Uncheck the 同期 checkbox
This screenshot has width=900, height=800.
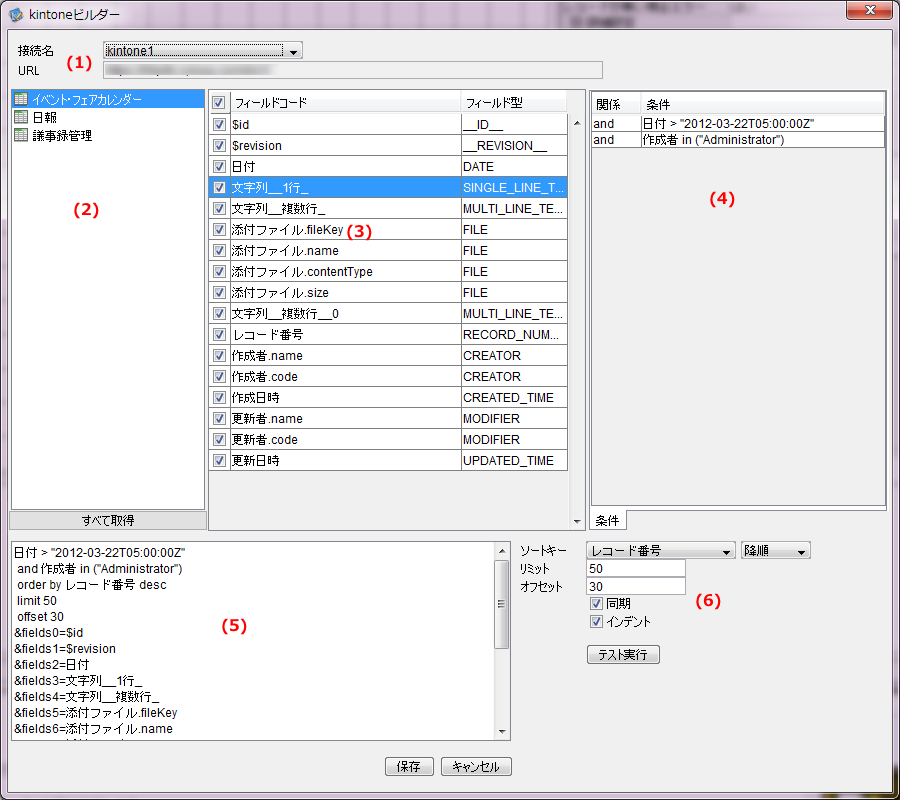tap(596, 604)
